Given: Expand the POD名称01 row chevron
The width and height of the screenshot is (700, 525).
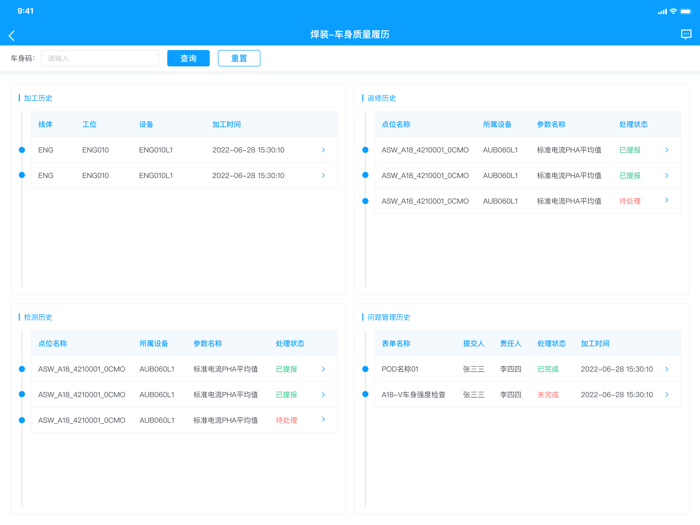Looking at the screenshot, I should tap(667, 369).
